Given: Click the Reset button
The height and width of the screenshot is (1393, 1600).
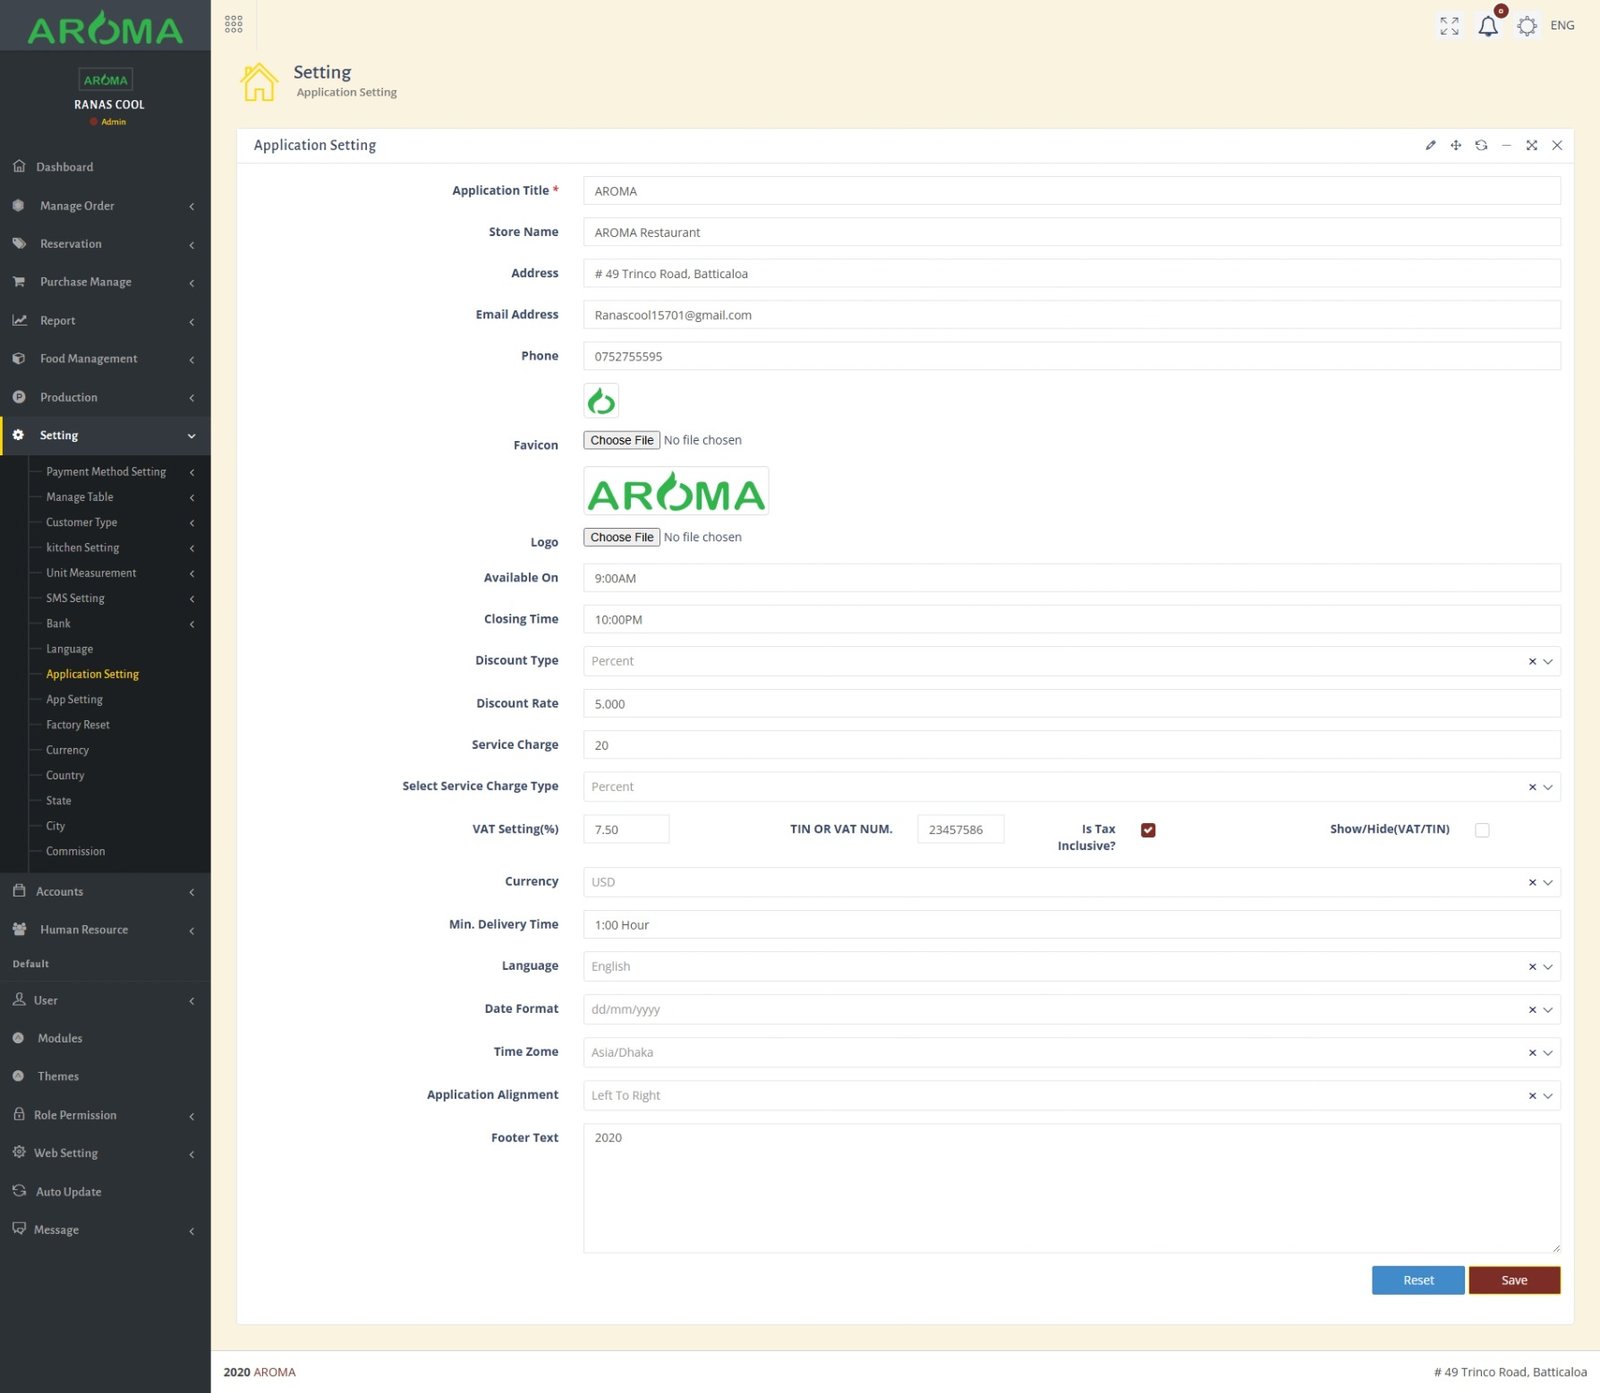Looking at the screenshot, I should [x=1417, y=1280].
